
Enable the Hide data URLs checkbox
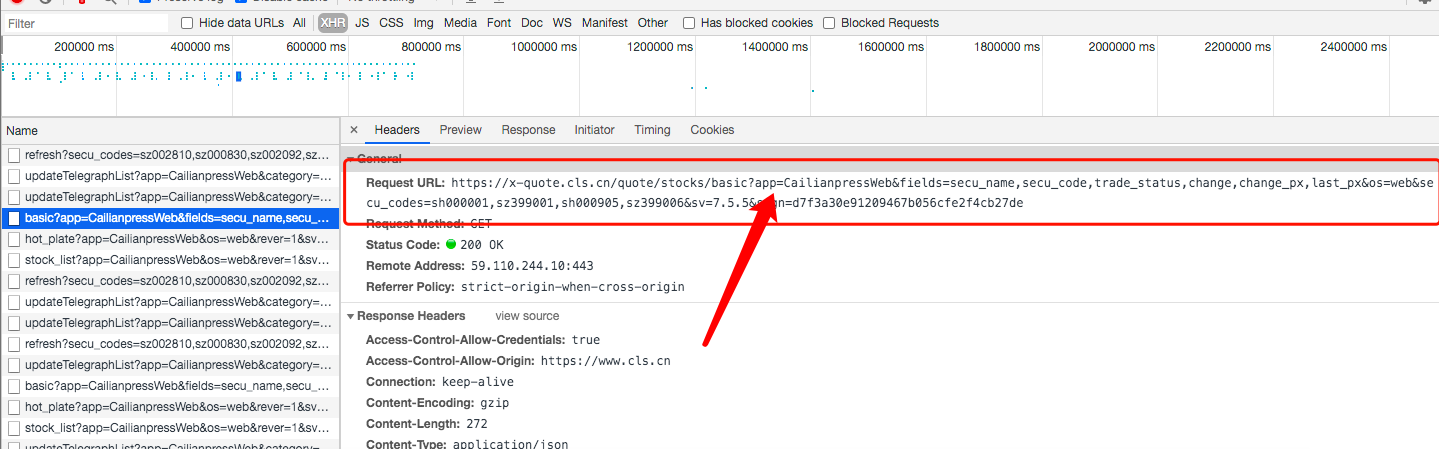187,23
